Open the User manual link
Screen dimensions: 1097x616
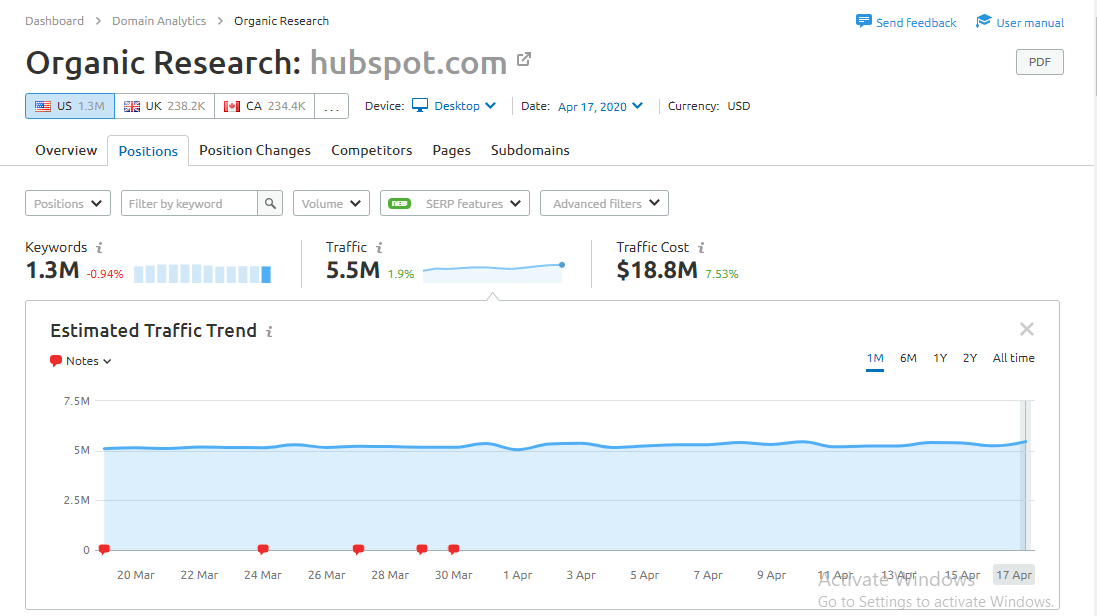(1030, 23)
